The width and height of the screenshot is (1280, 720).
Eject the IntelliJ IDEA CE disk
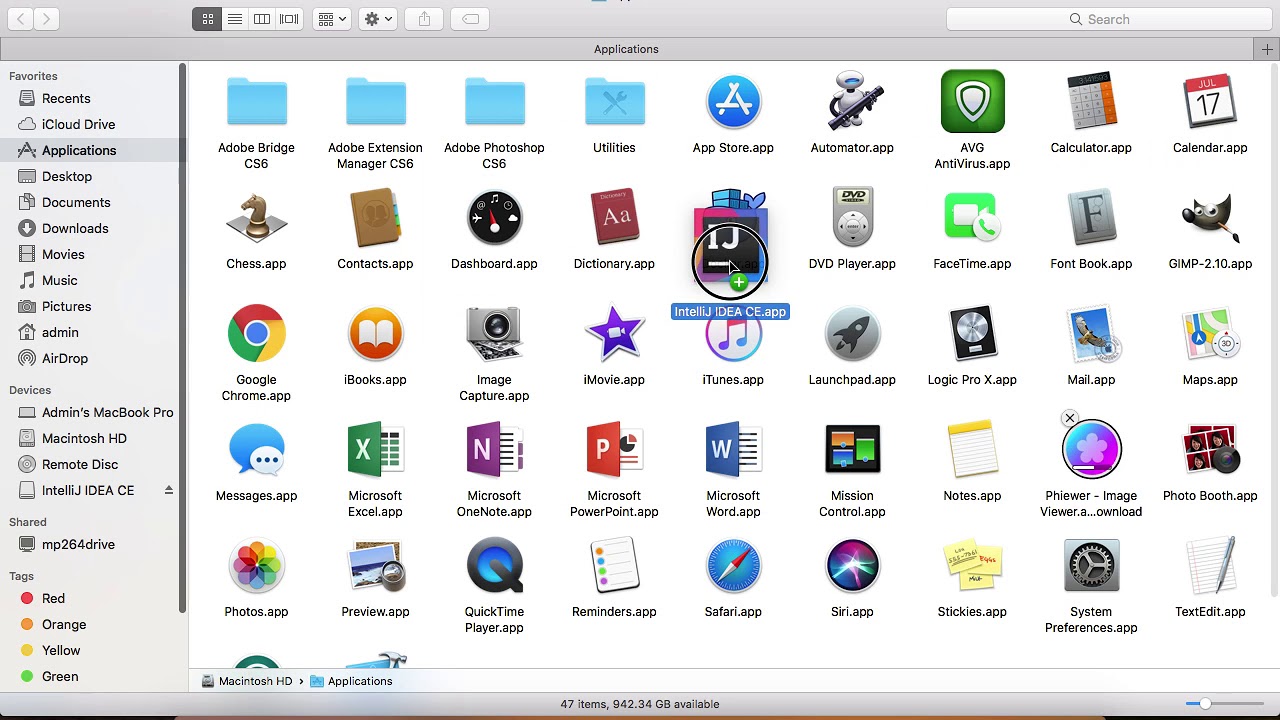click(168, 490)
